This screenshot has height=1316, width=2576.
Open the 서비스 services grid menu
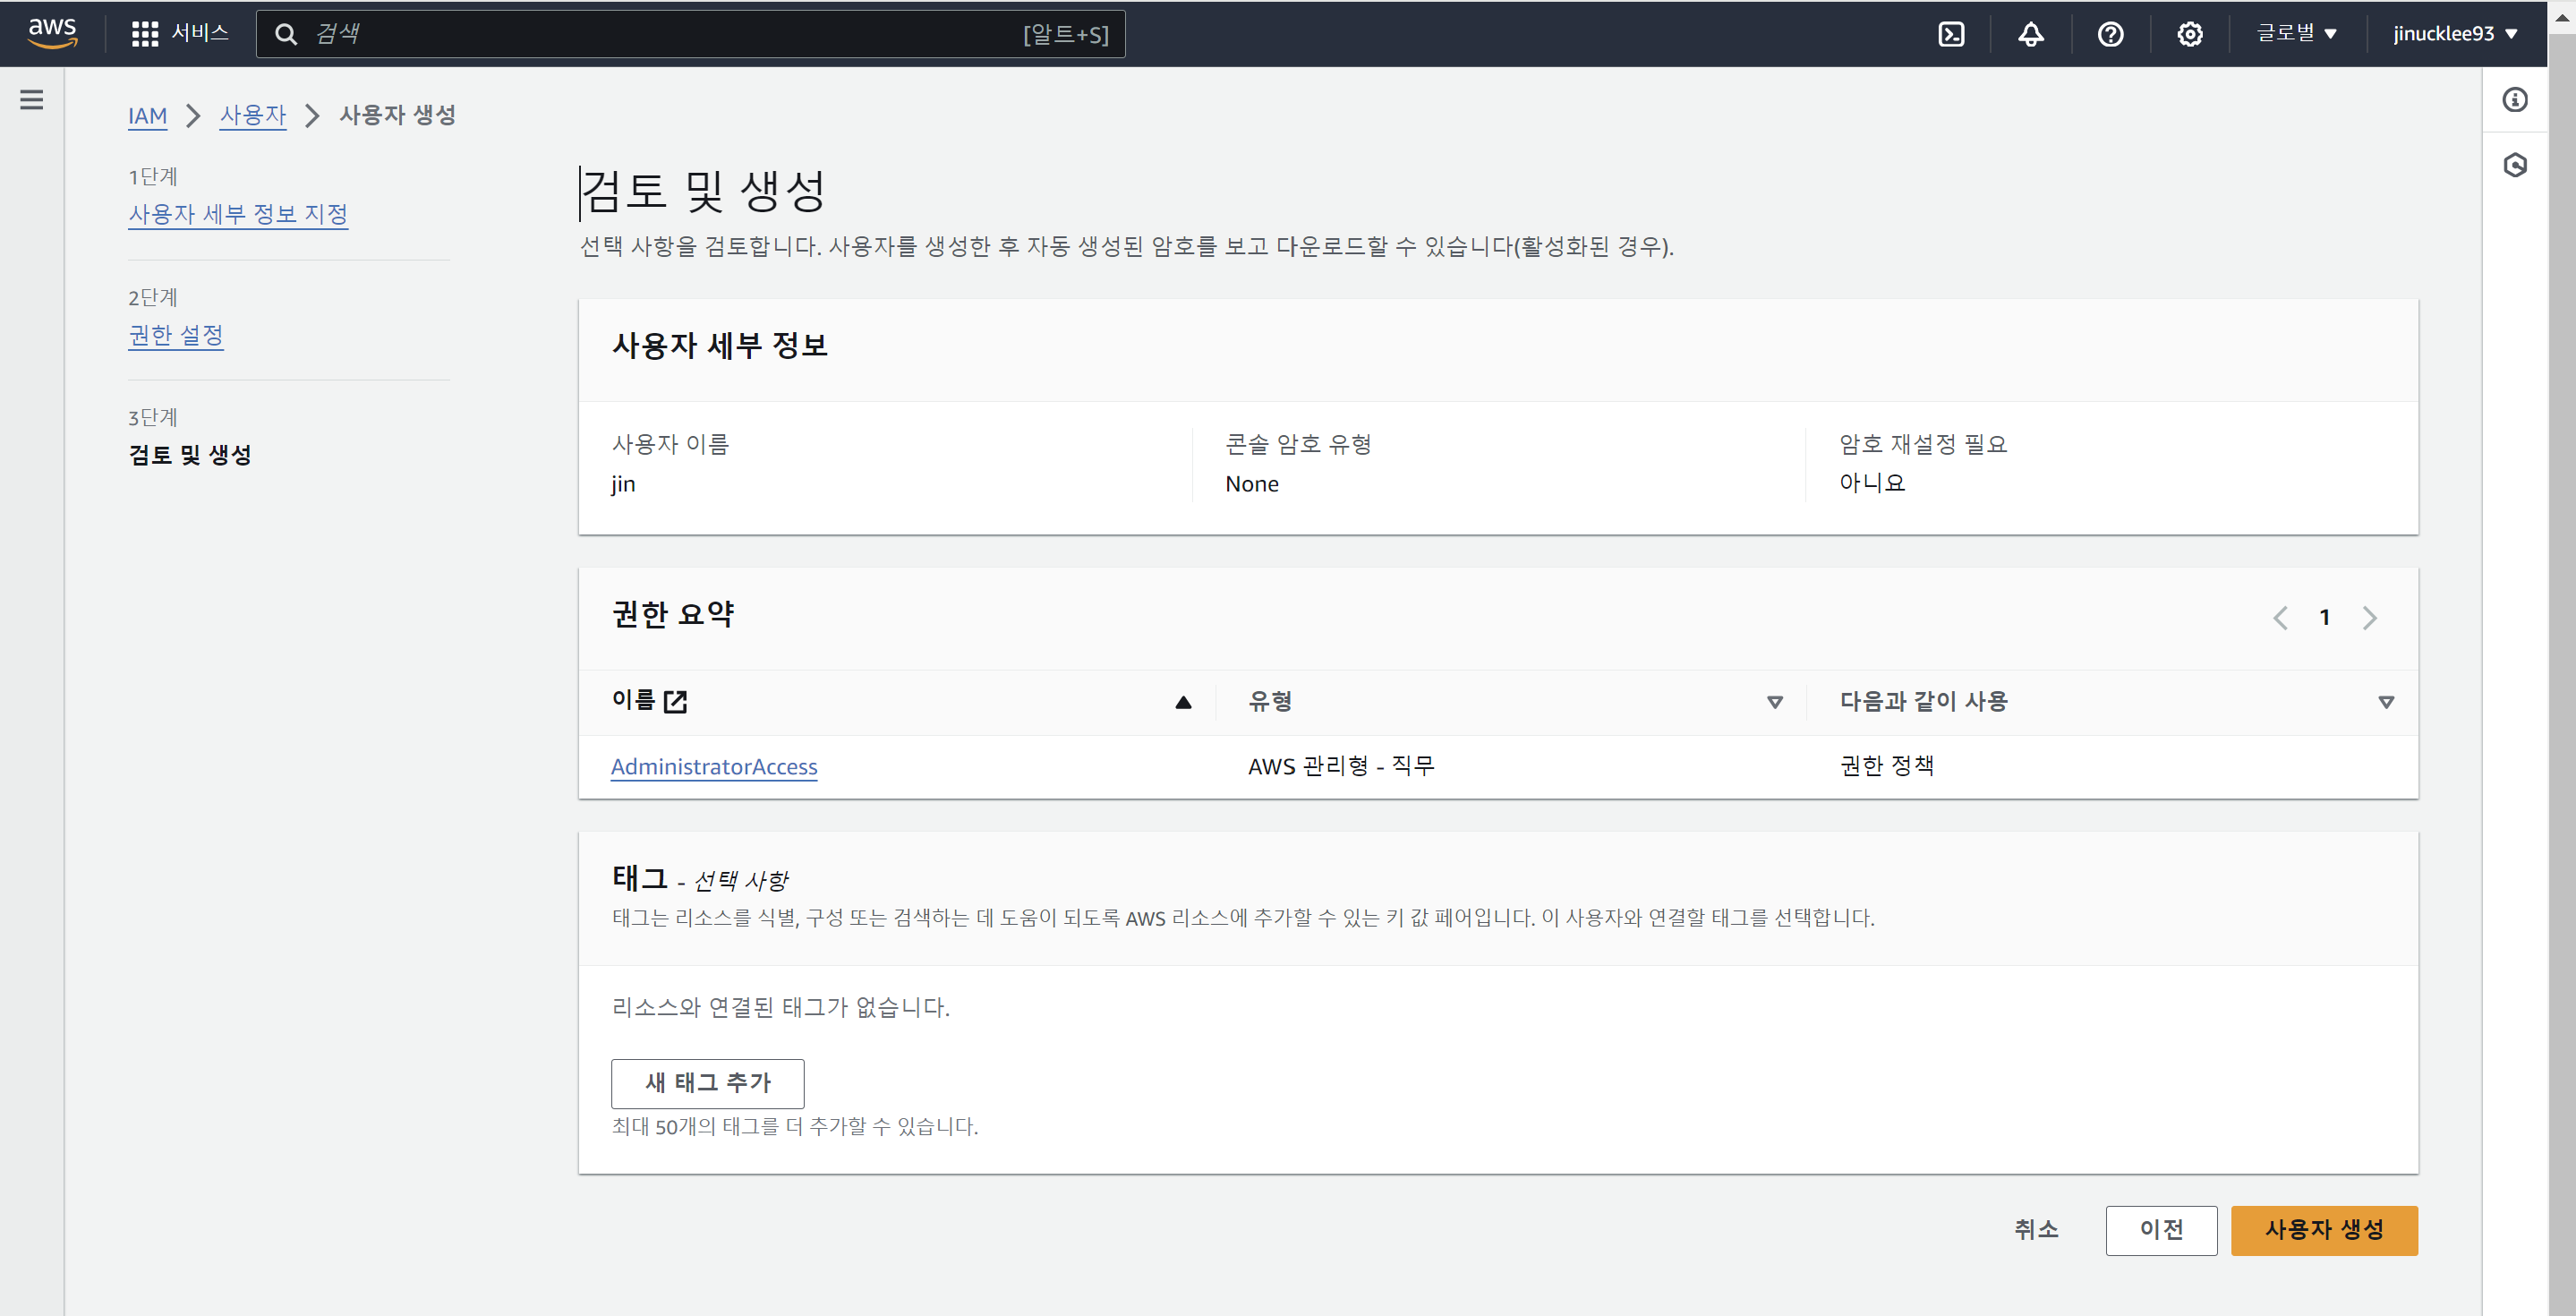tap(180, 33)
